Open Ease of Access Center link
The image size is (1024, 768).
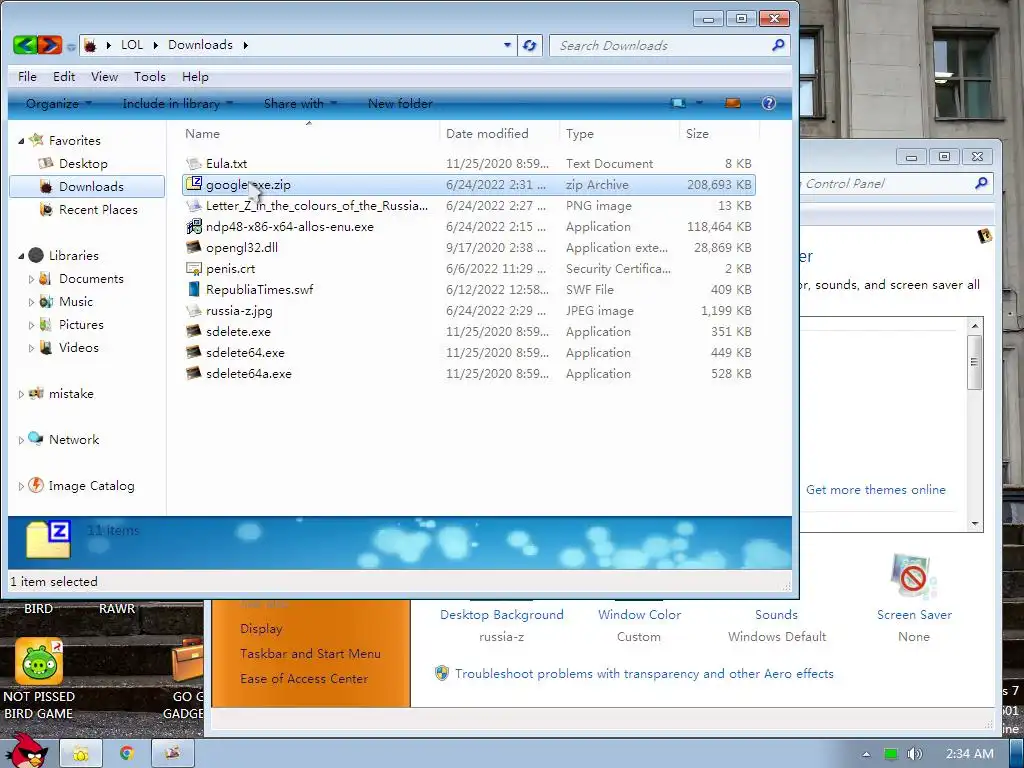pyautogui.click(x=304, y=679)
